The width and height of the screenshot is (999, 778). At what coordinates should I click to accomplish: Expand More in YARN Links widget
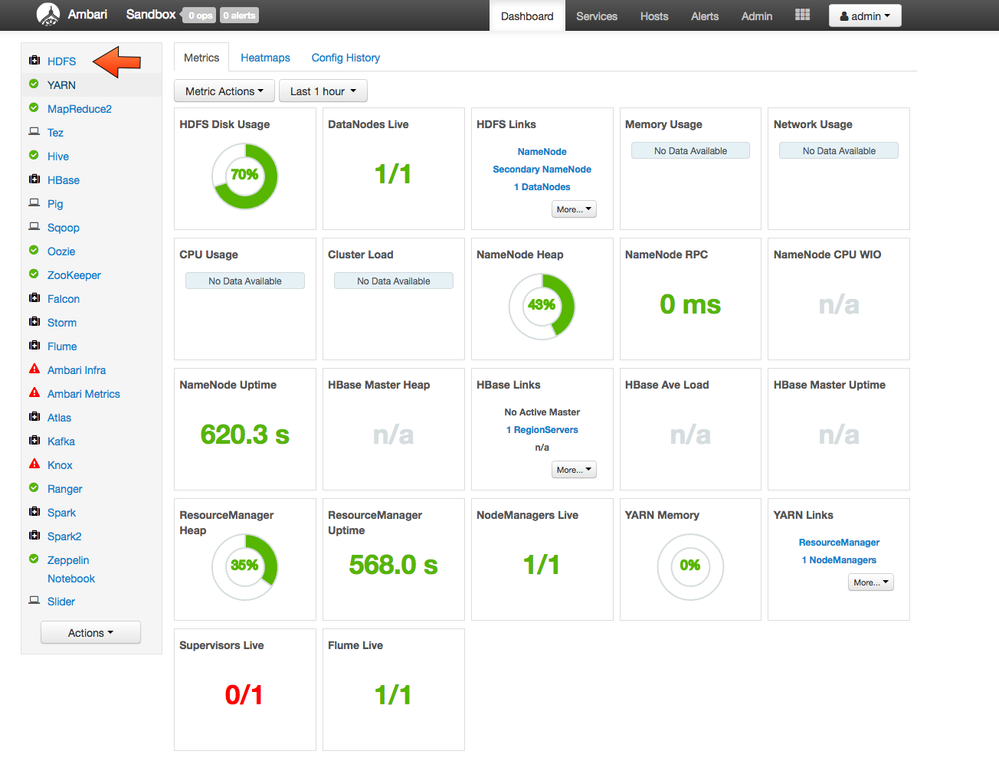[x=871, y=582]
